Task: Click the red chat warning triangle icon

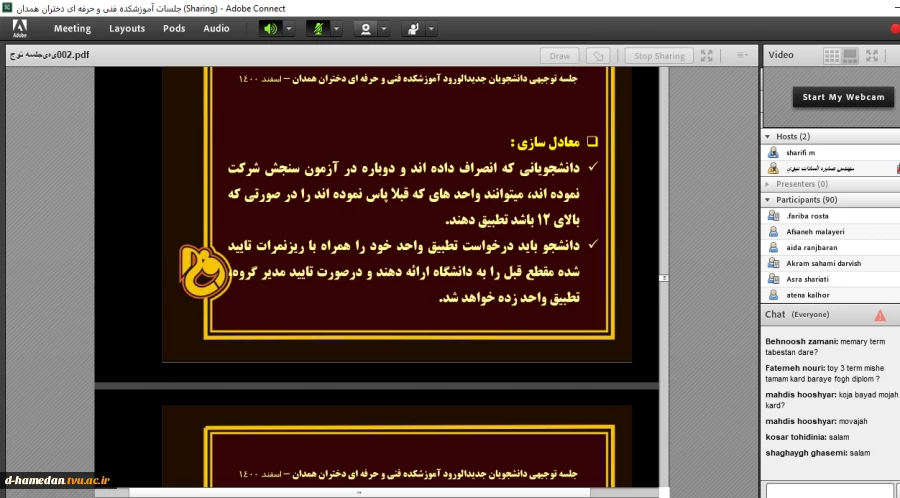Action: coord(880,315)
